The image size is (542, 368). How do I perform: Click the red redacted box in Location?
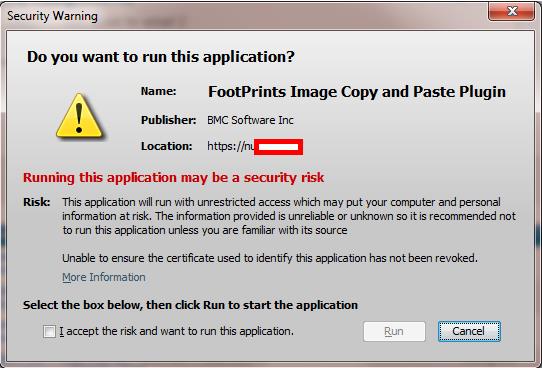[x=279, y=147]
